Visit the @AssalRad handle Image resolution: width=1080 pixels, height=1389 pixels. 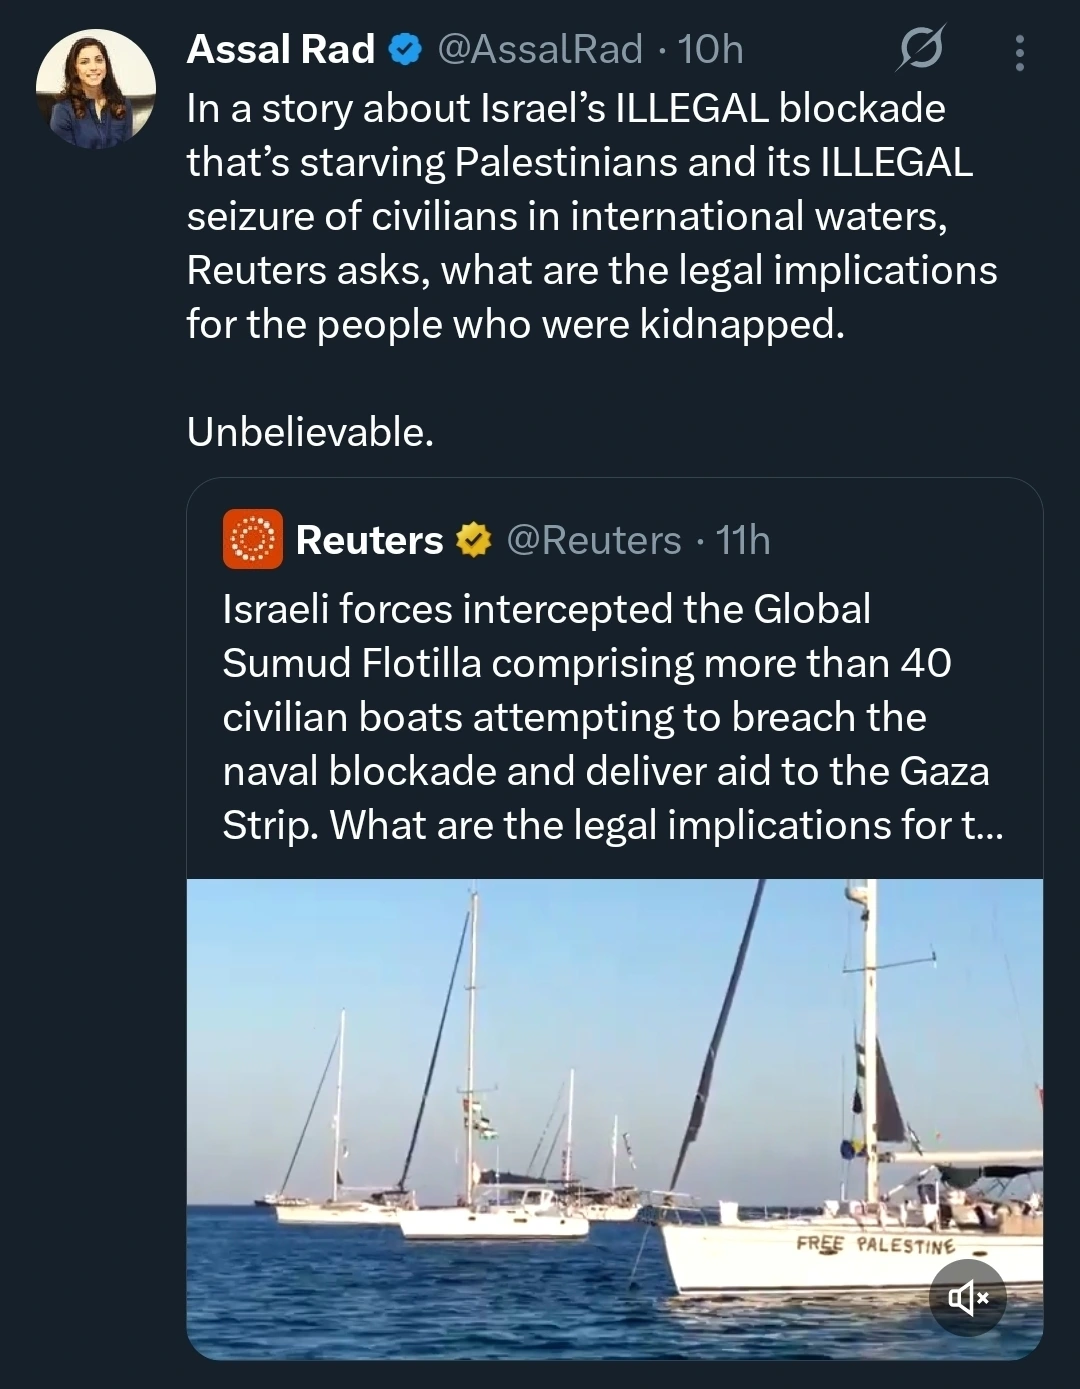540,49
